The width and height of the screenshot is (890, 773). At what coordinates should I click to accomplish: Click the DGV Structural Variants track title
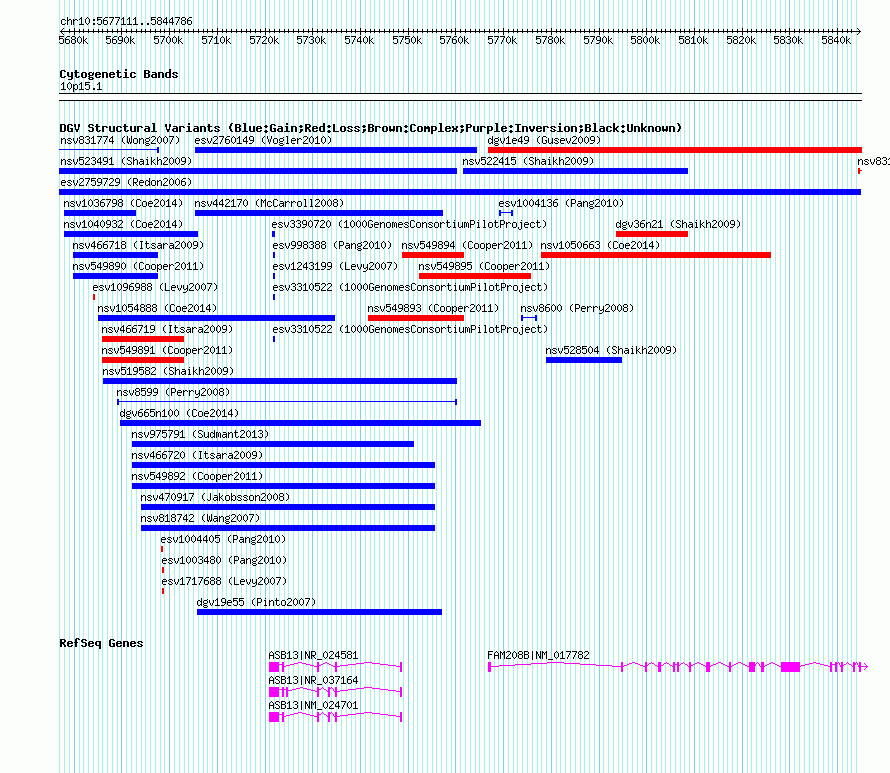(x=370, y=128)
